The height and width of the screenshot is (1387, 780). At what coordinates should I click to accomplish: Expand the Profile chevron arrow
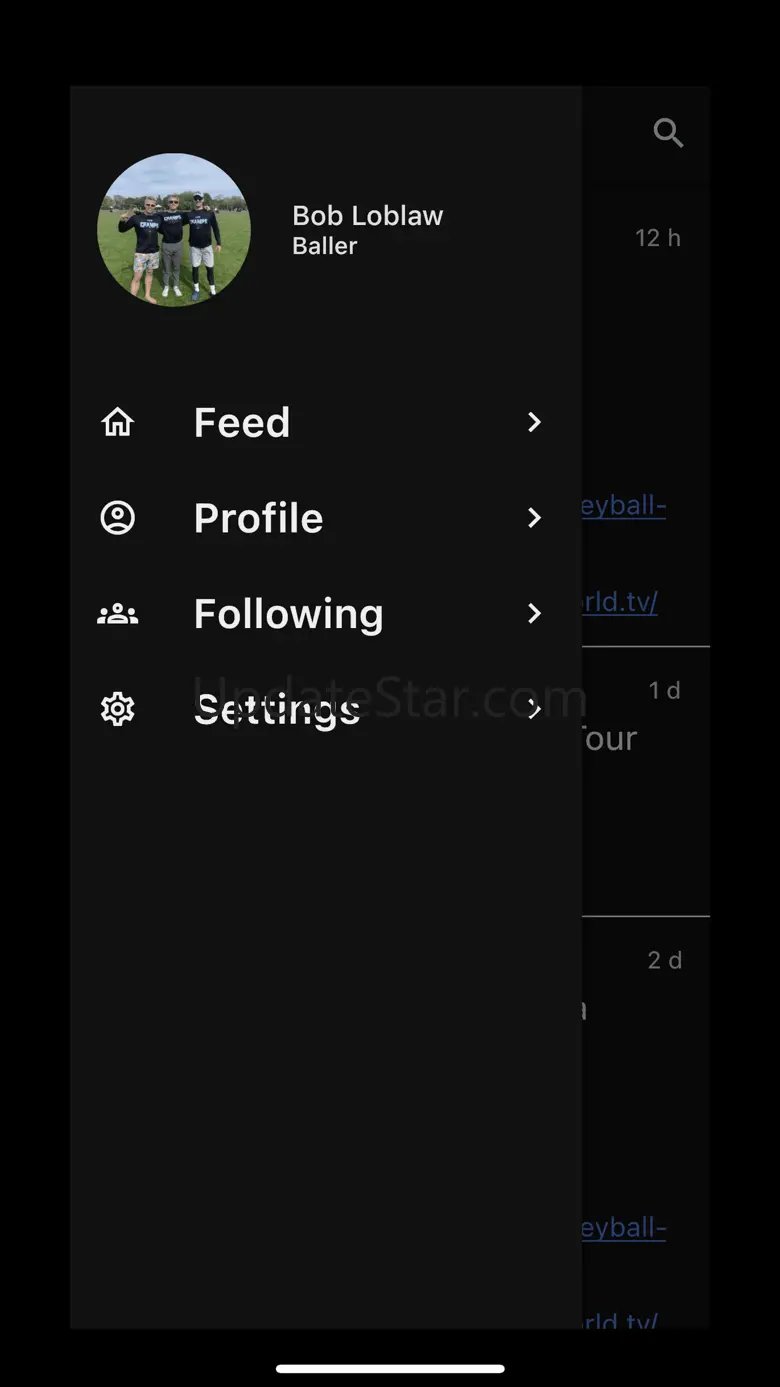[535, 518]
